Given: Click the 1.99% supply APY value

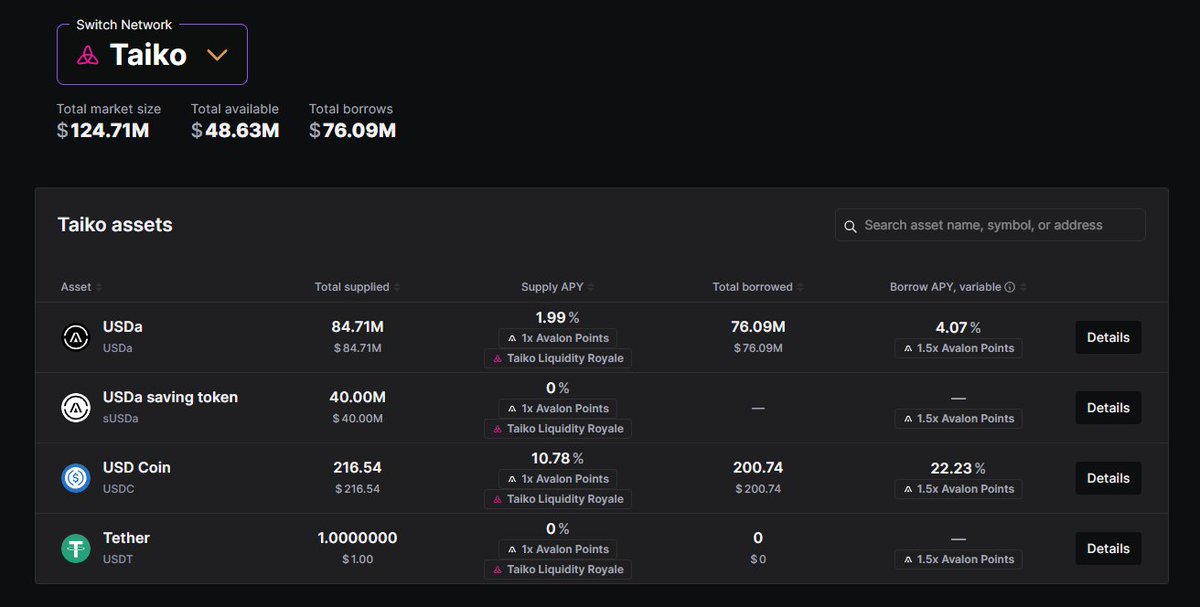Looking at the screenshot, I should pyautogui.click(x=558, y=317).
